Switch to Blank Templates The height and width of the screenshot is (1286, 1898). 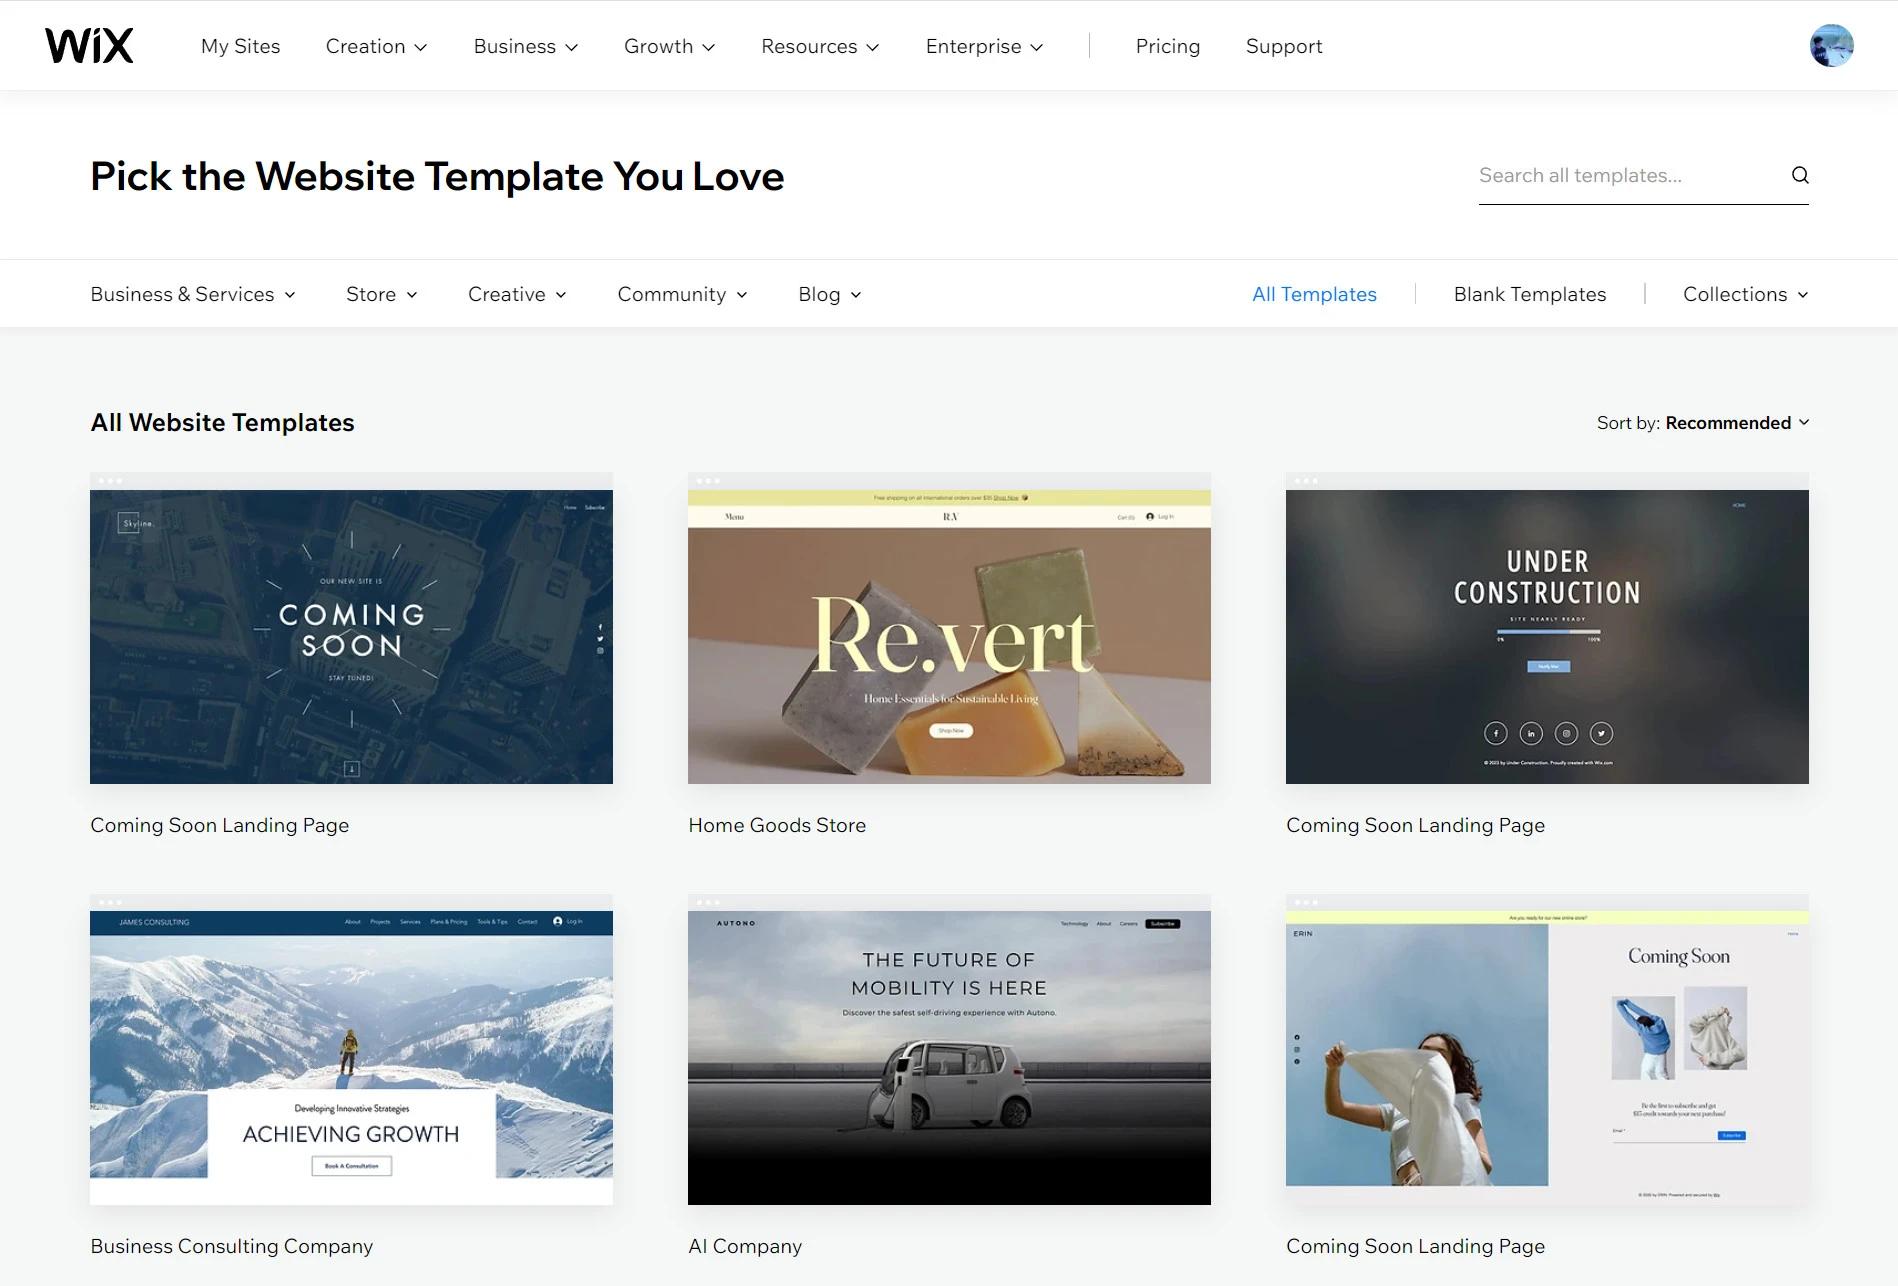[1529, 294]
